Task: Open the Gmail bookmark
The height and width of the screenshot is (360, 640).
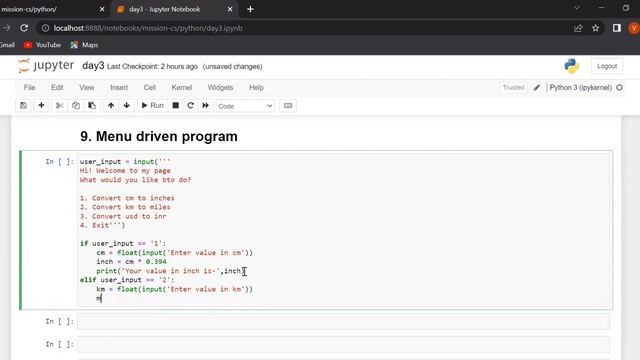Action: point(7,45)
